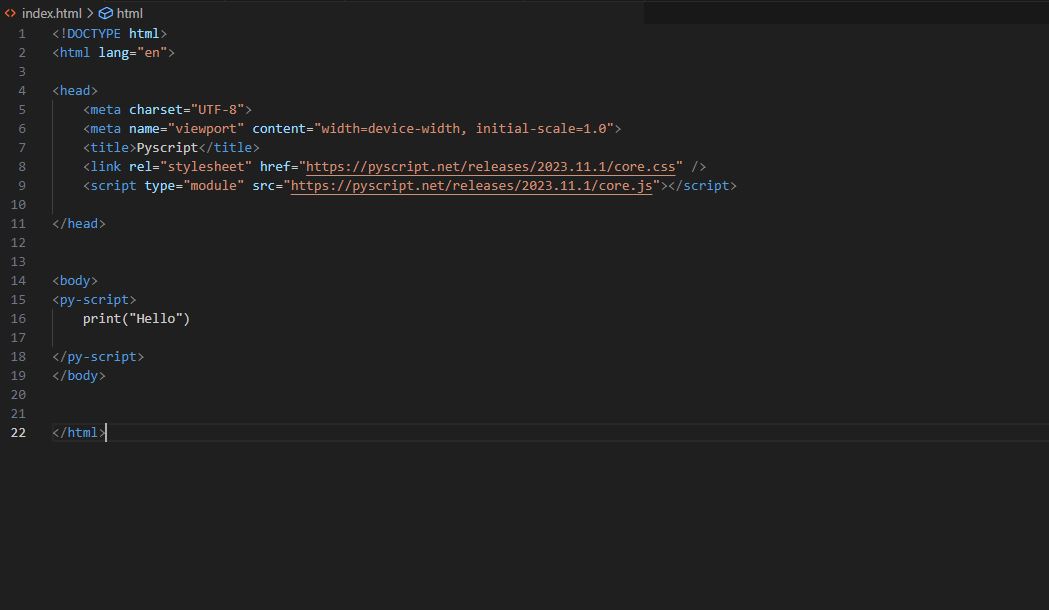Open the html element breadcrumb dropdown

[130, 13]
